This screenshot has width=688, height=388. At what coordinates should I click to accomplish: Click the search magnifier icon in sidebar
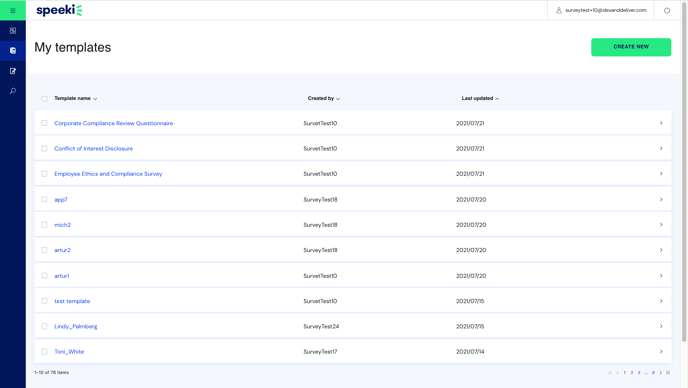(x=13, y=91)
